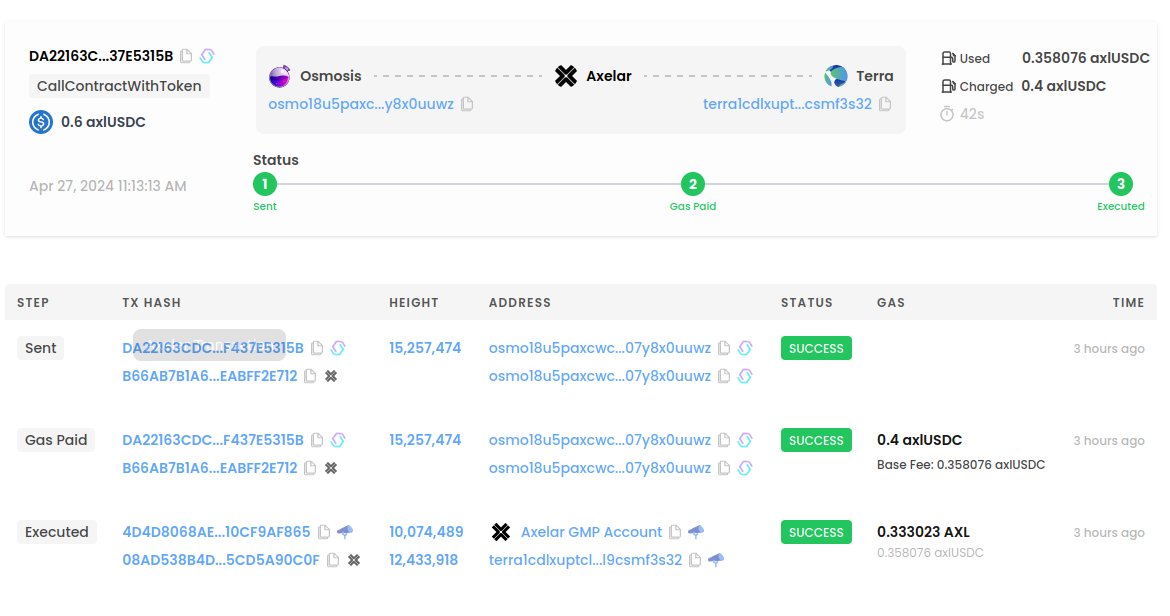This screenshot has width=1170, height=616.
Task: Copy the terra1cdlxupt...csmf3s32 destination address
Action: coord(885,104)
